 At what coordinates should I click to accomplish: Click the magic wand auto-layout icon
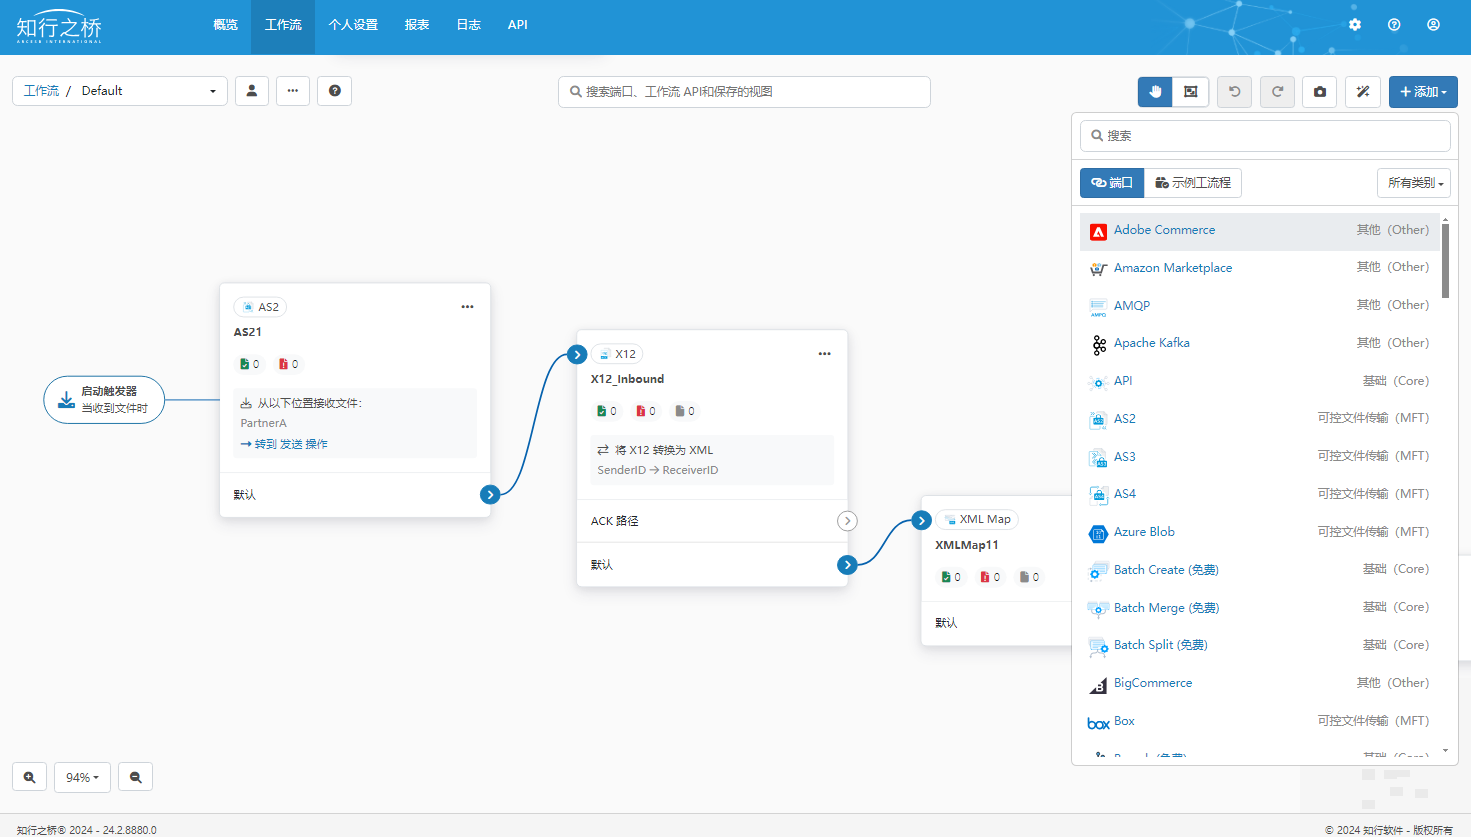[1363, 92]
